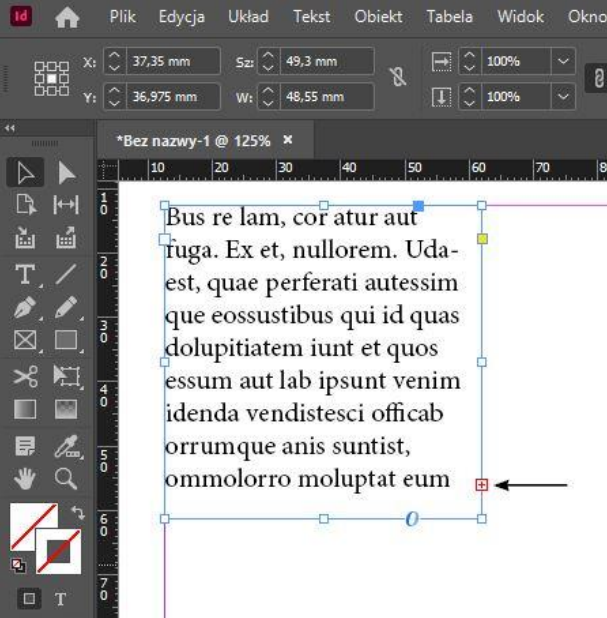Image resolution: width=607 pixels, height=618 pixels.
Task: Click the X scale 100% field
Action: click(x=516, y=61)
